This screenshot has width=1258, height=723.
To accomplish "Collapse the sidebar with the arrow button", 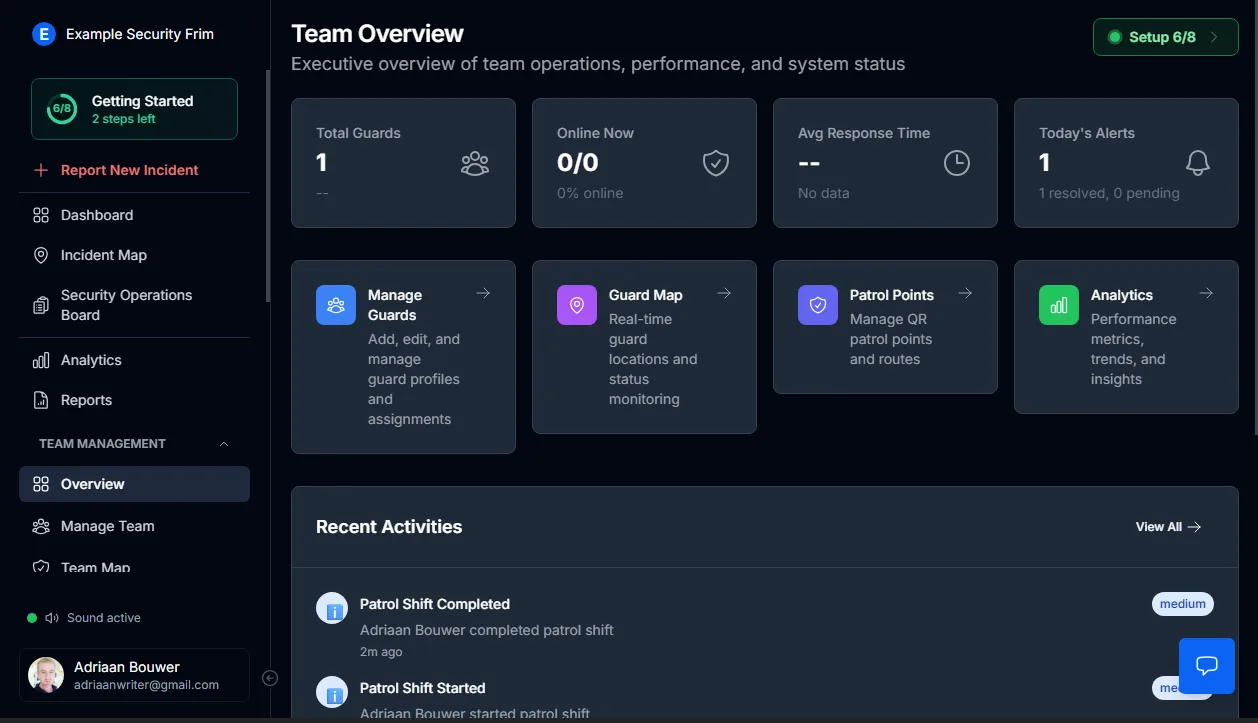I will click(270, 678).
